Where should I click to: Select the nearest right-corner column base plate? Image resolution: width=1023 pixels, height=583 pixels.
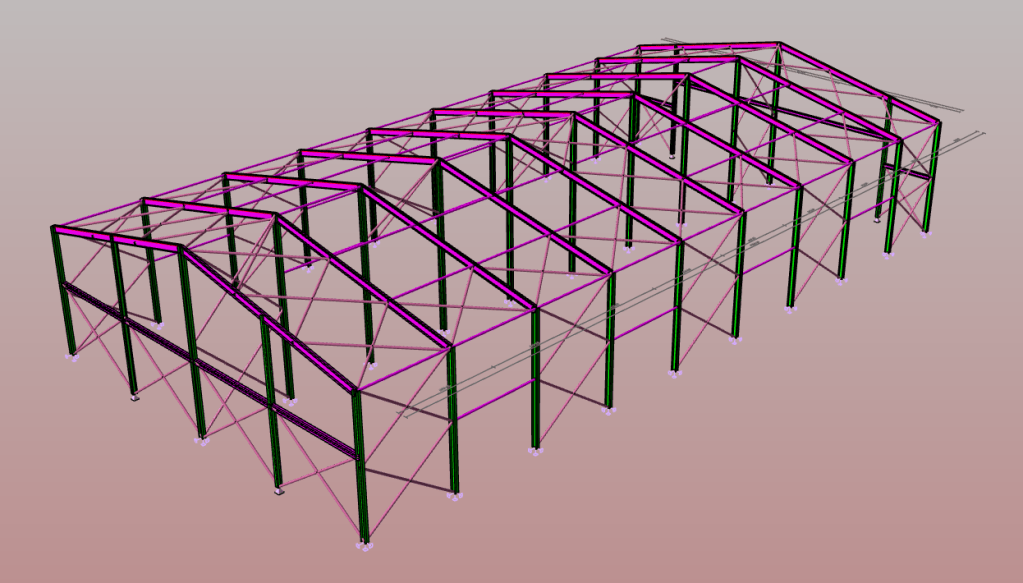click(366, 545)
